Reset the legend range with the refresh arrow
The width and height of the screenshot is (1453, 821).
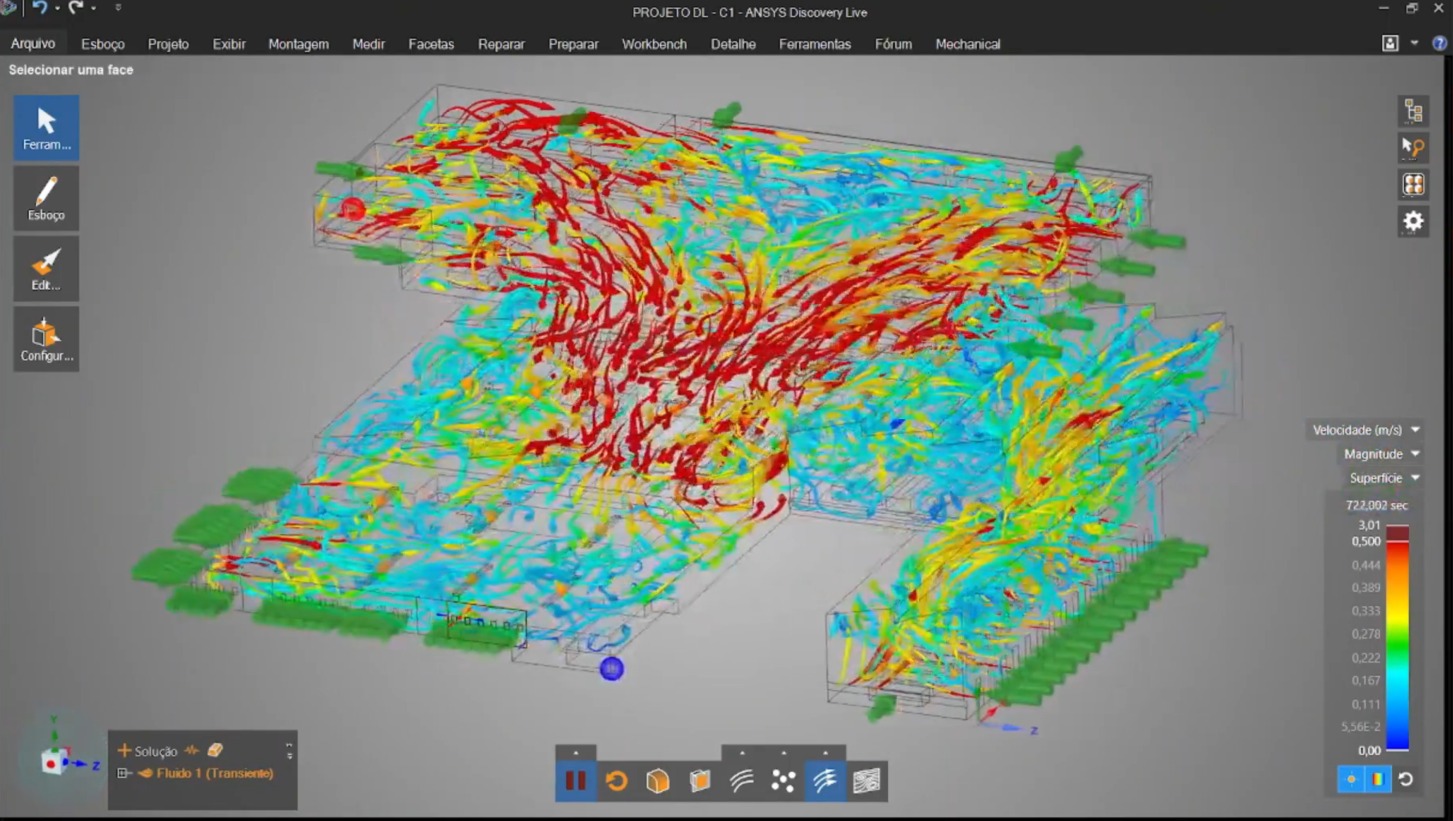point(1406,779)
